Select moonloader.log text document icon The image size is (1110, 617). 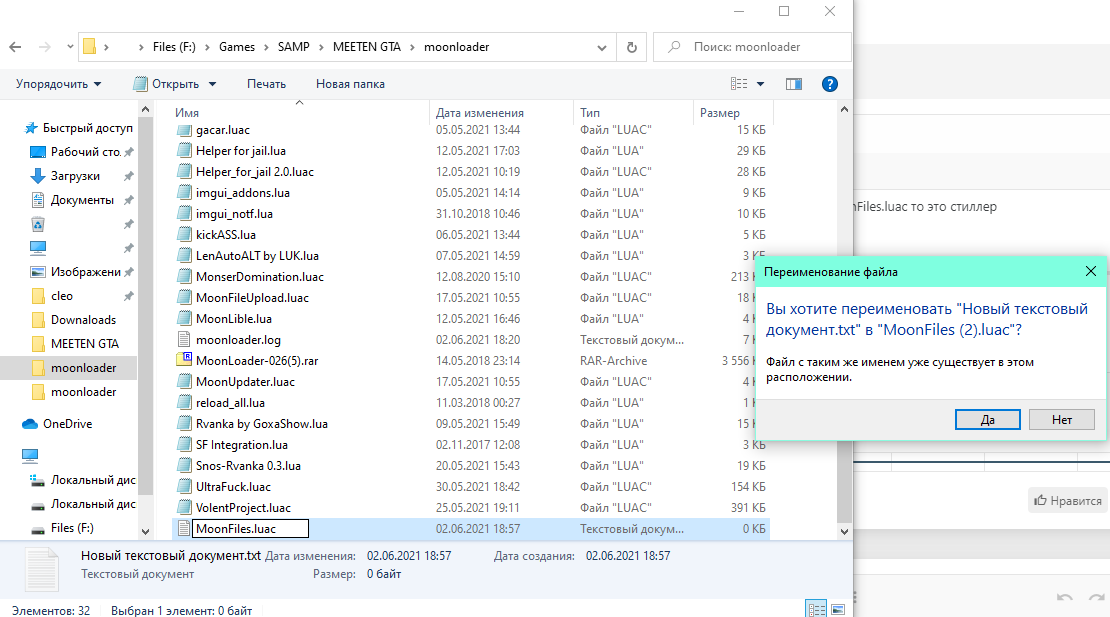pos(184,340)
